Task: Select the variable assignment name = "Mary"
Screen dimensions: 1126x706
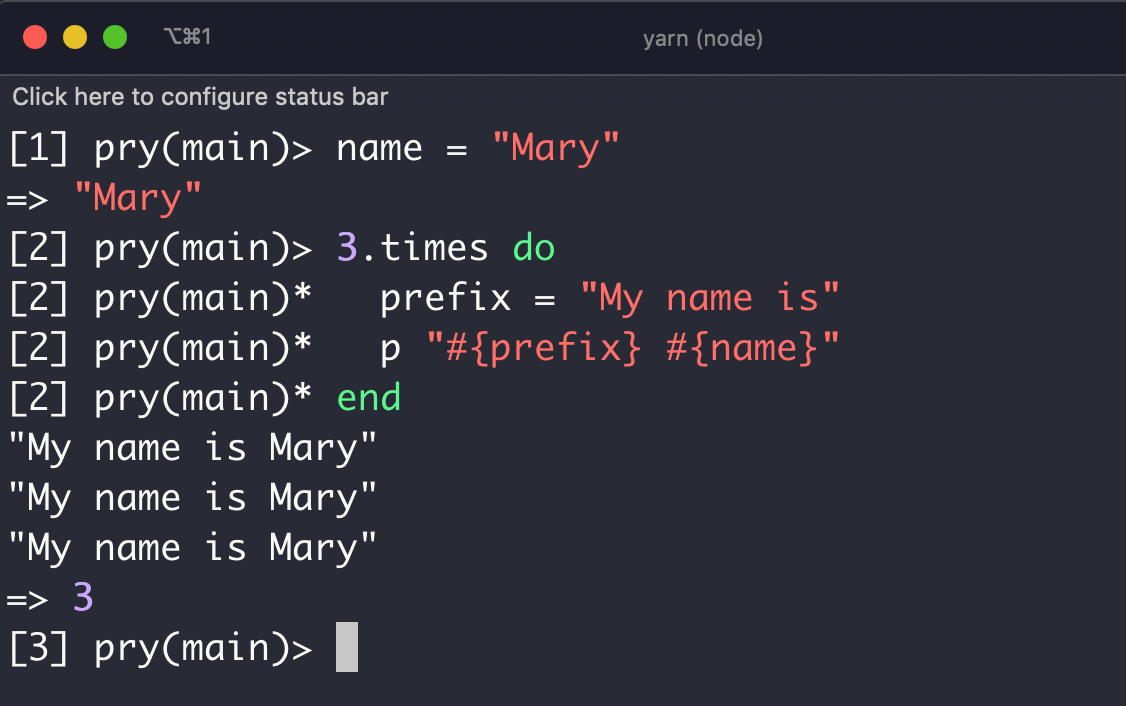Action: [477, 147]
